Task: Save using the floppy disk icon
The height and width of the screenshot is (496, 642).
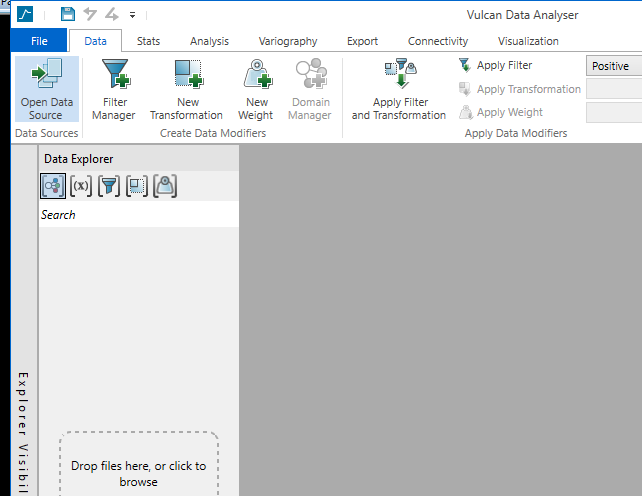Action: point(68,14)
